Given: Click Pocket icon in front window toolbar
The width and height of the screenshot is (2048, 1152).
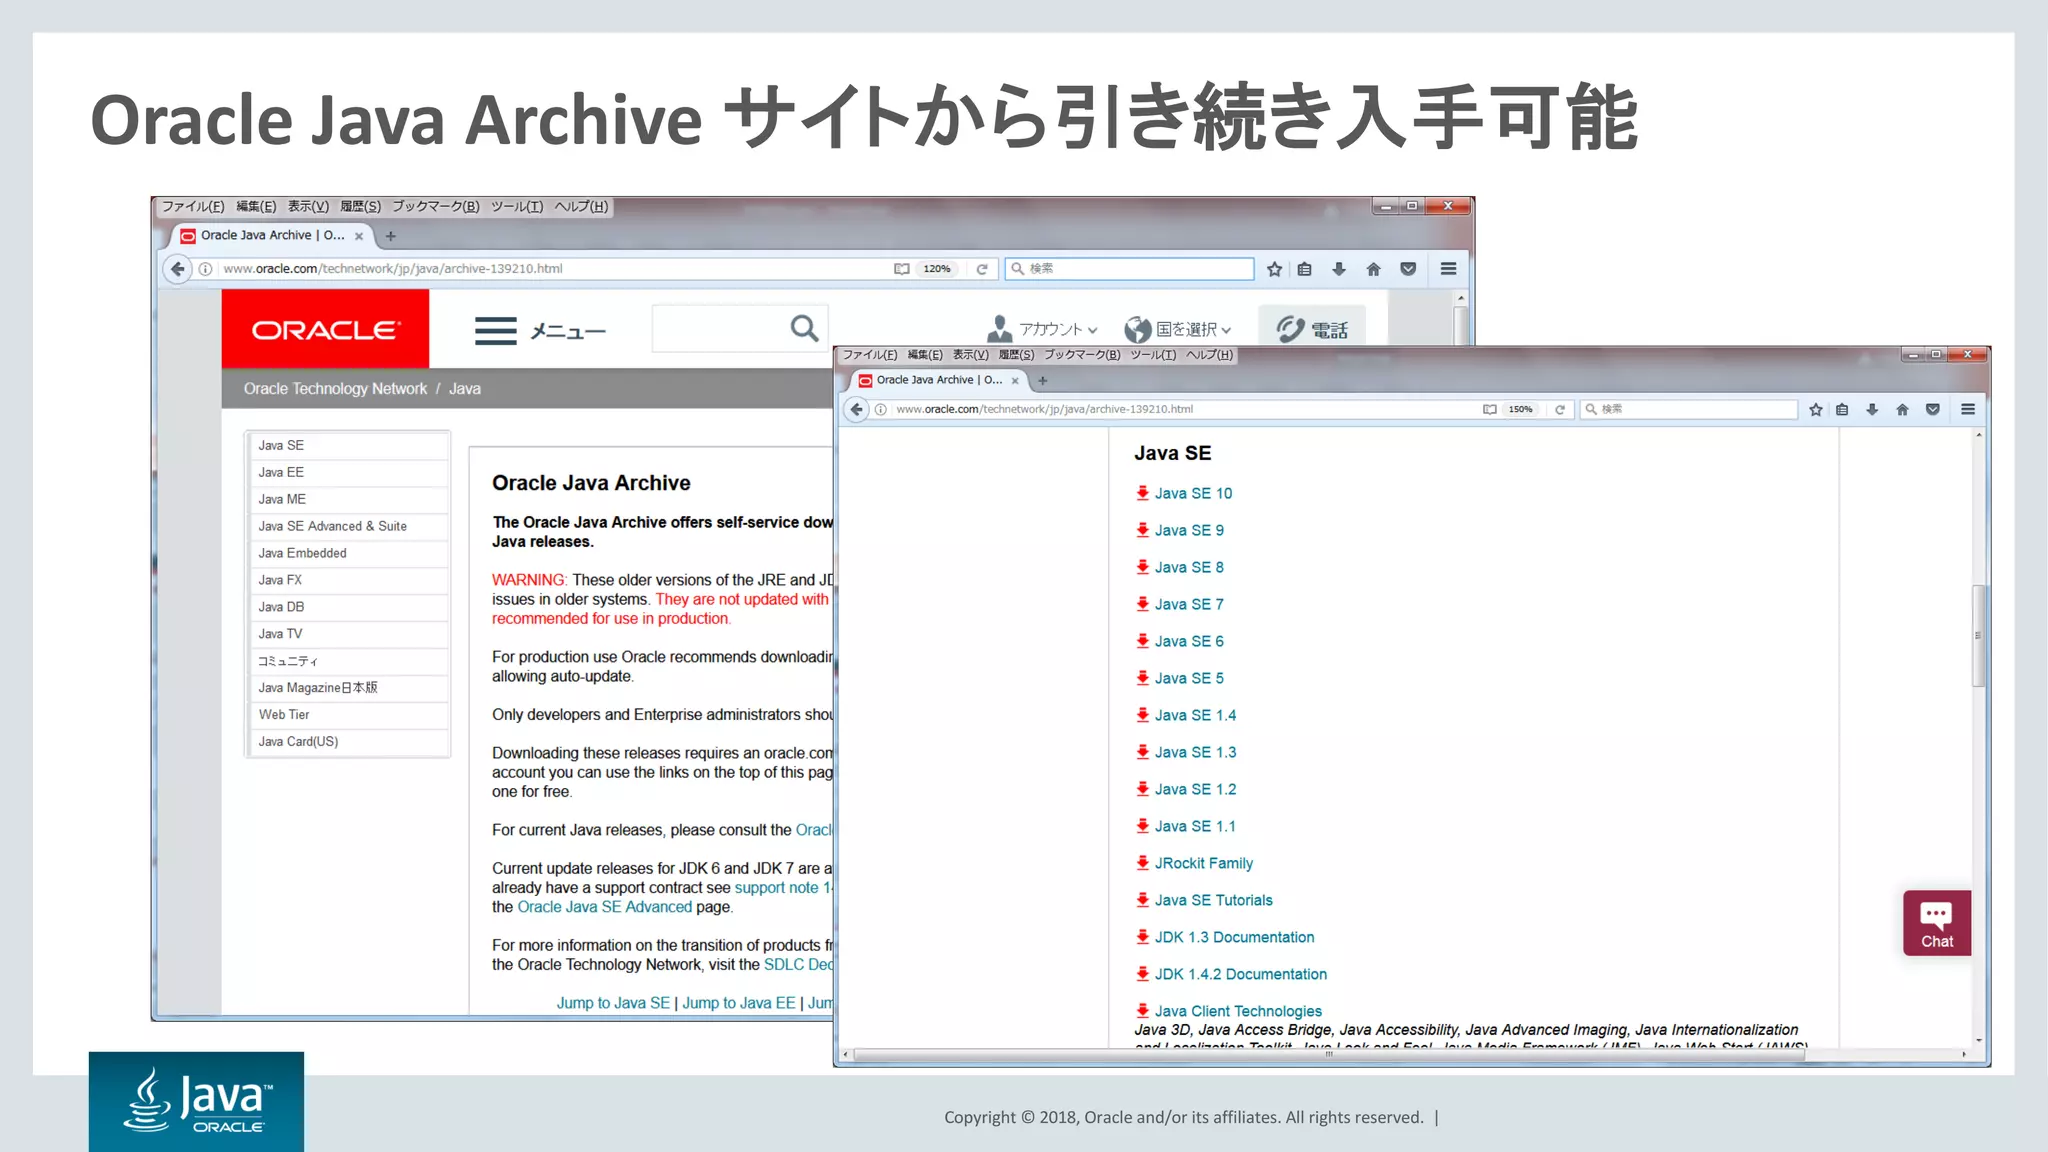Looking at the screenshot, I should click(x=1932, y=409).
